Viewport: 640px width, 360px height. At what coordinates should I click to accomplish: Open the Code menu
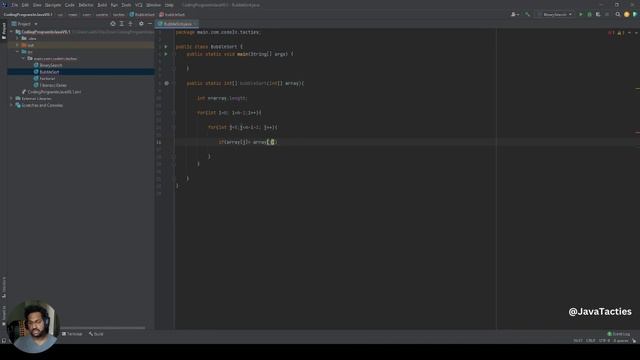[x=70, y=5]
